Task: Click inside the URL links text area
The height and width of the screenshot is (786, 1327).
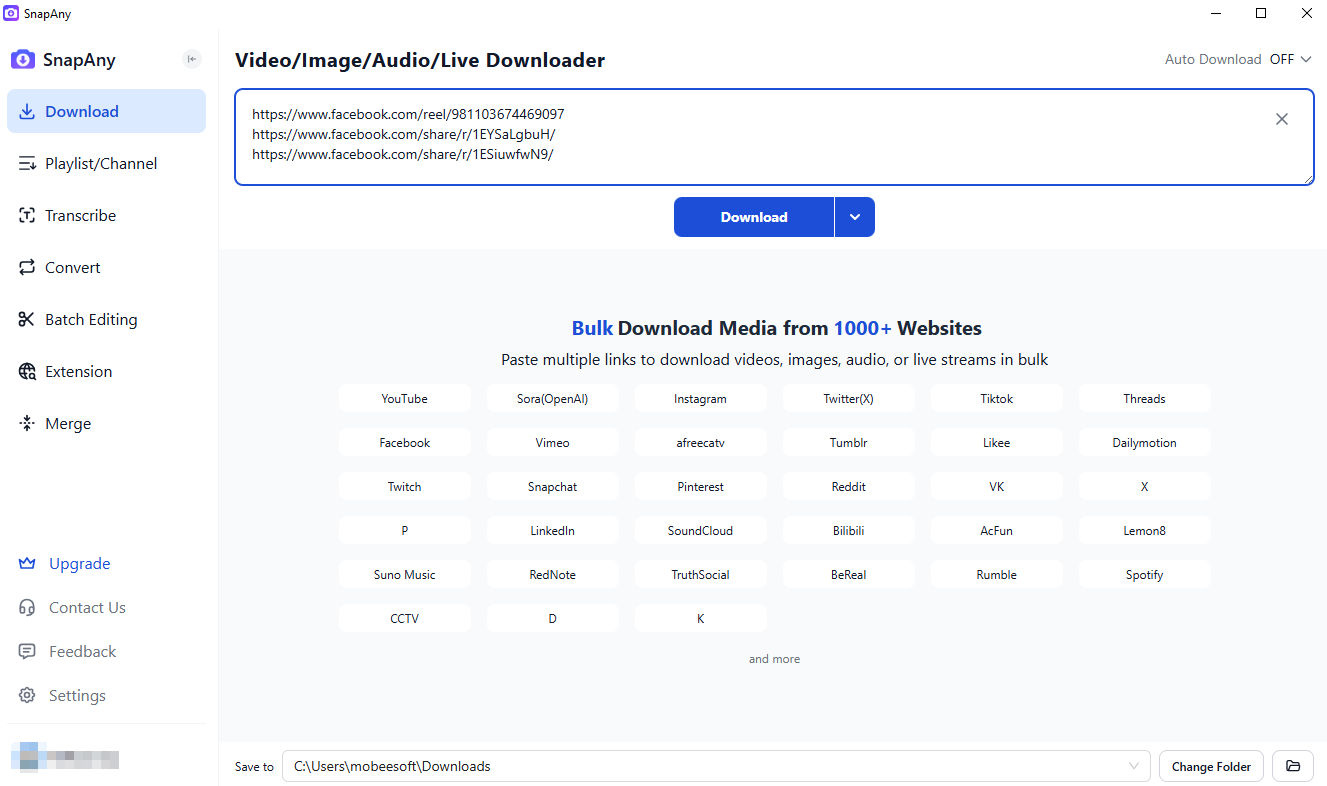Action: click(x=774, y=137)
